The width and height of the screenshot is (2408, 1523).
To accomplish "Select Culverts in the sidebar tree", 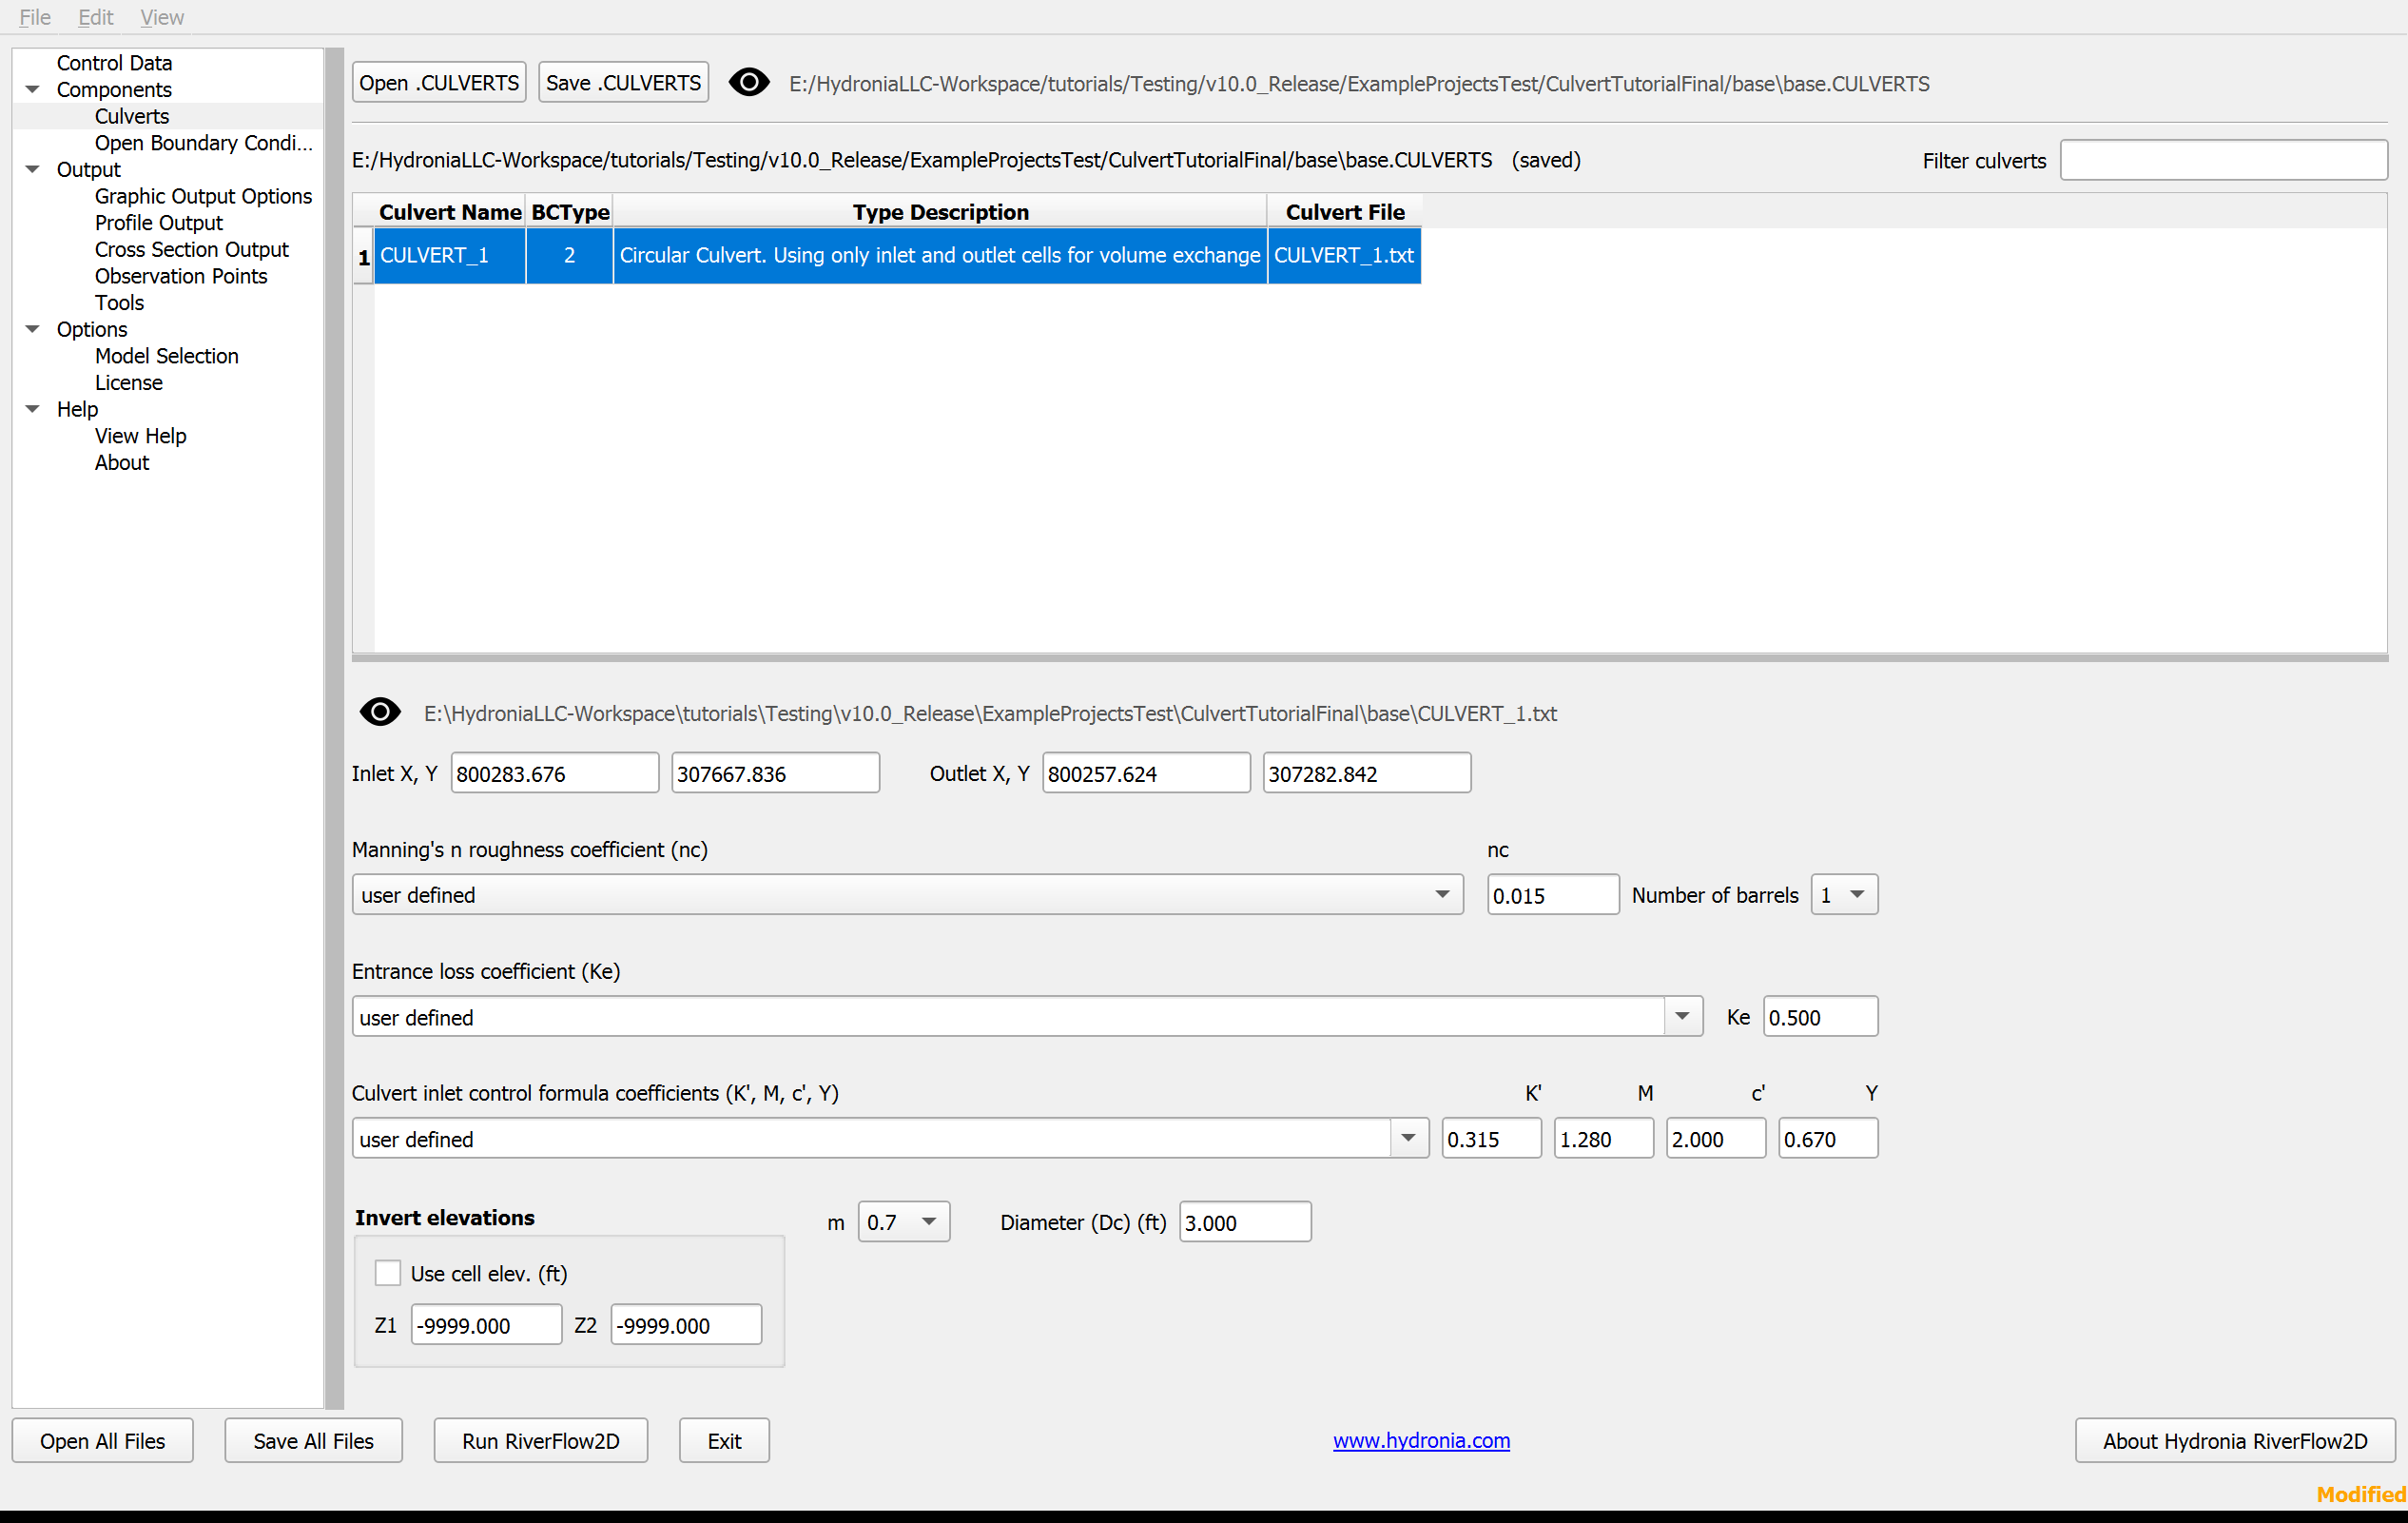I will pyautogui.click(x=131, y=116).
